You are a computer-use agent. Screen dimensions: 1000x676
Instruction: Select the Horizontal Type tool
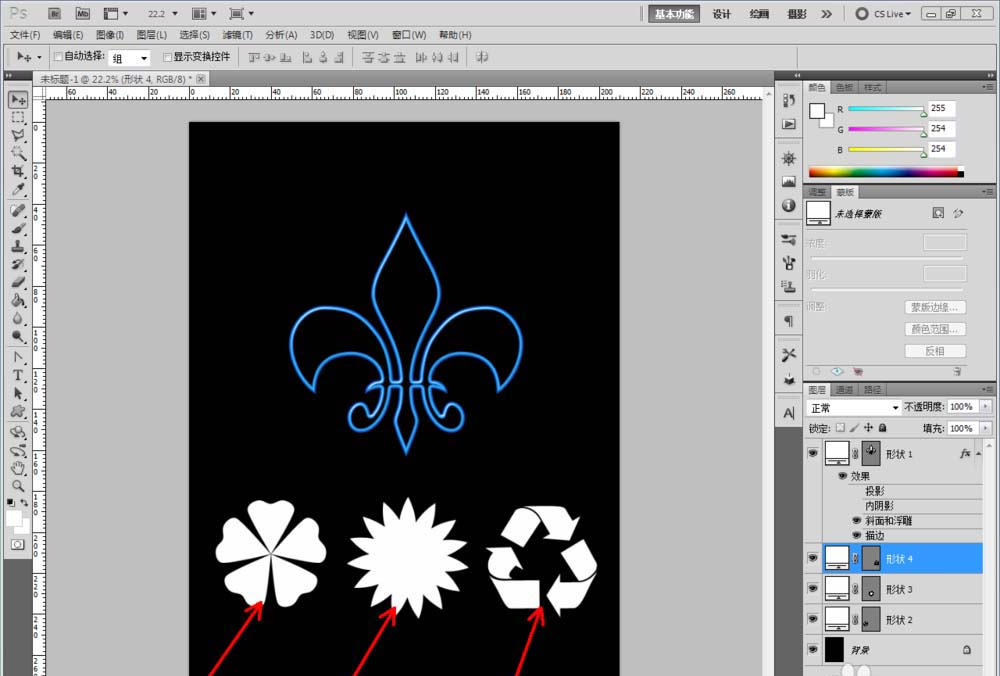(x=18, y=375)
